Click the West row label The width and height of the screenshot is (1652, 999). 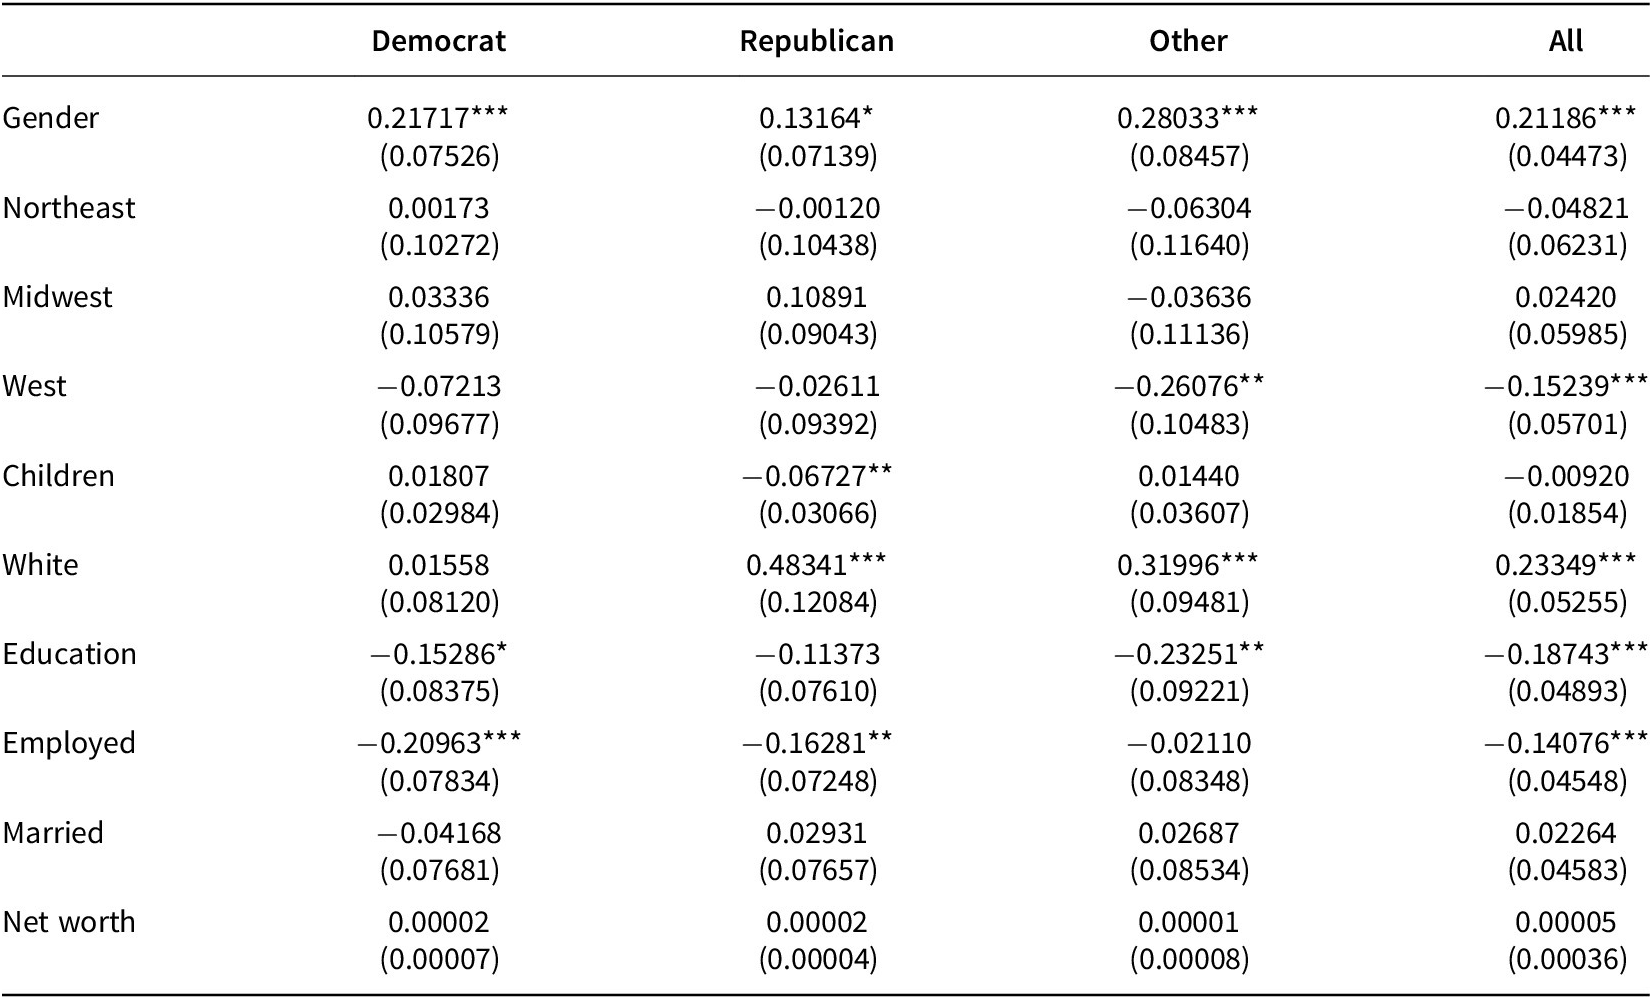pos(35,386)
